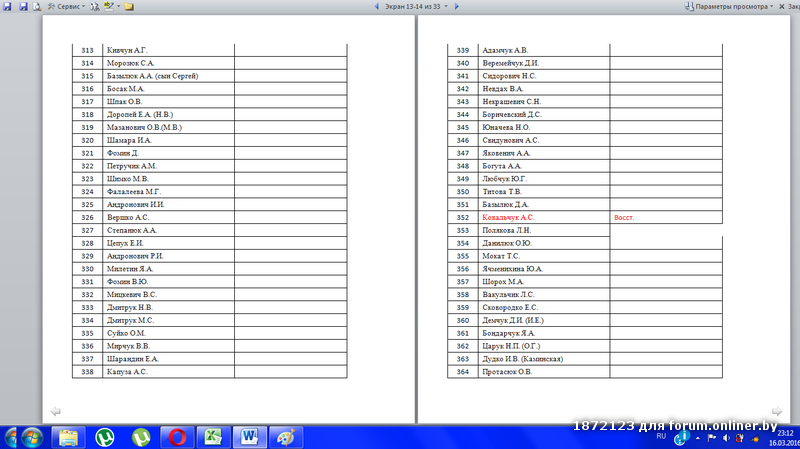Click the research lookup icon after Сервис
The image size is (800, 449).
pyautogui.click(x=95, y=7)
